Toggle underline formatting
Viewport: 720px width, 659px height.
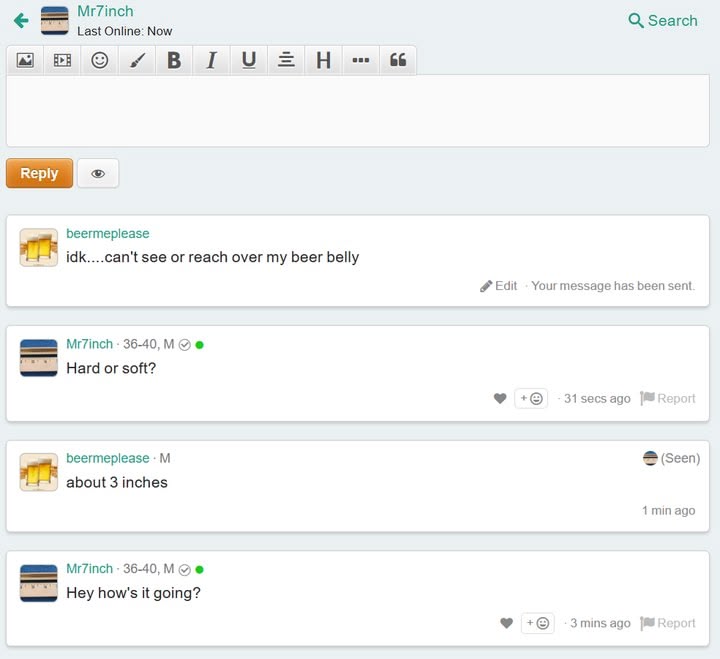click(x=249, y=60)
